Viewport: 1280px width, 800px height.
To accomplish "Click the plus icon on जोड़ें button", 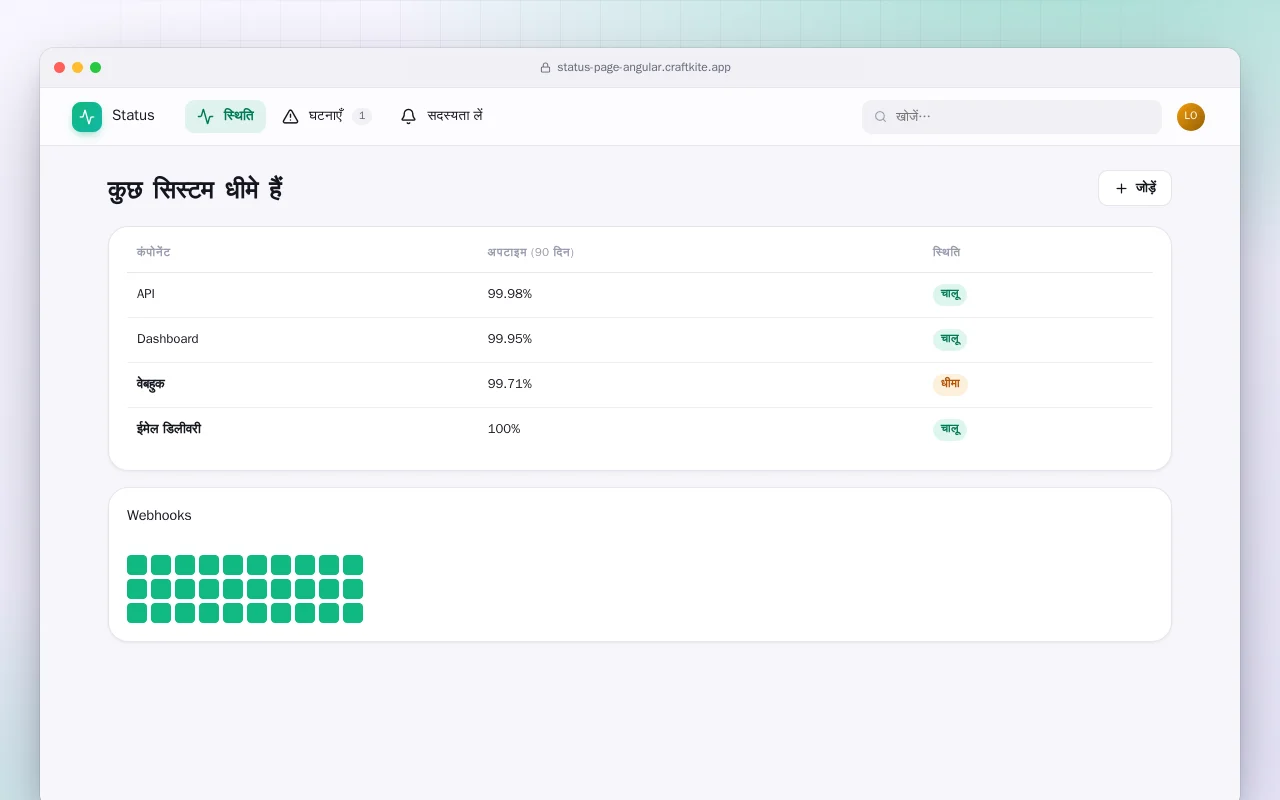I will click(1121, 188).
